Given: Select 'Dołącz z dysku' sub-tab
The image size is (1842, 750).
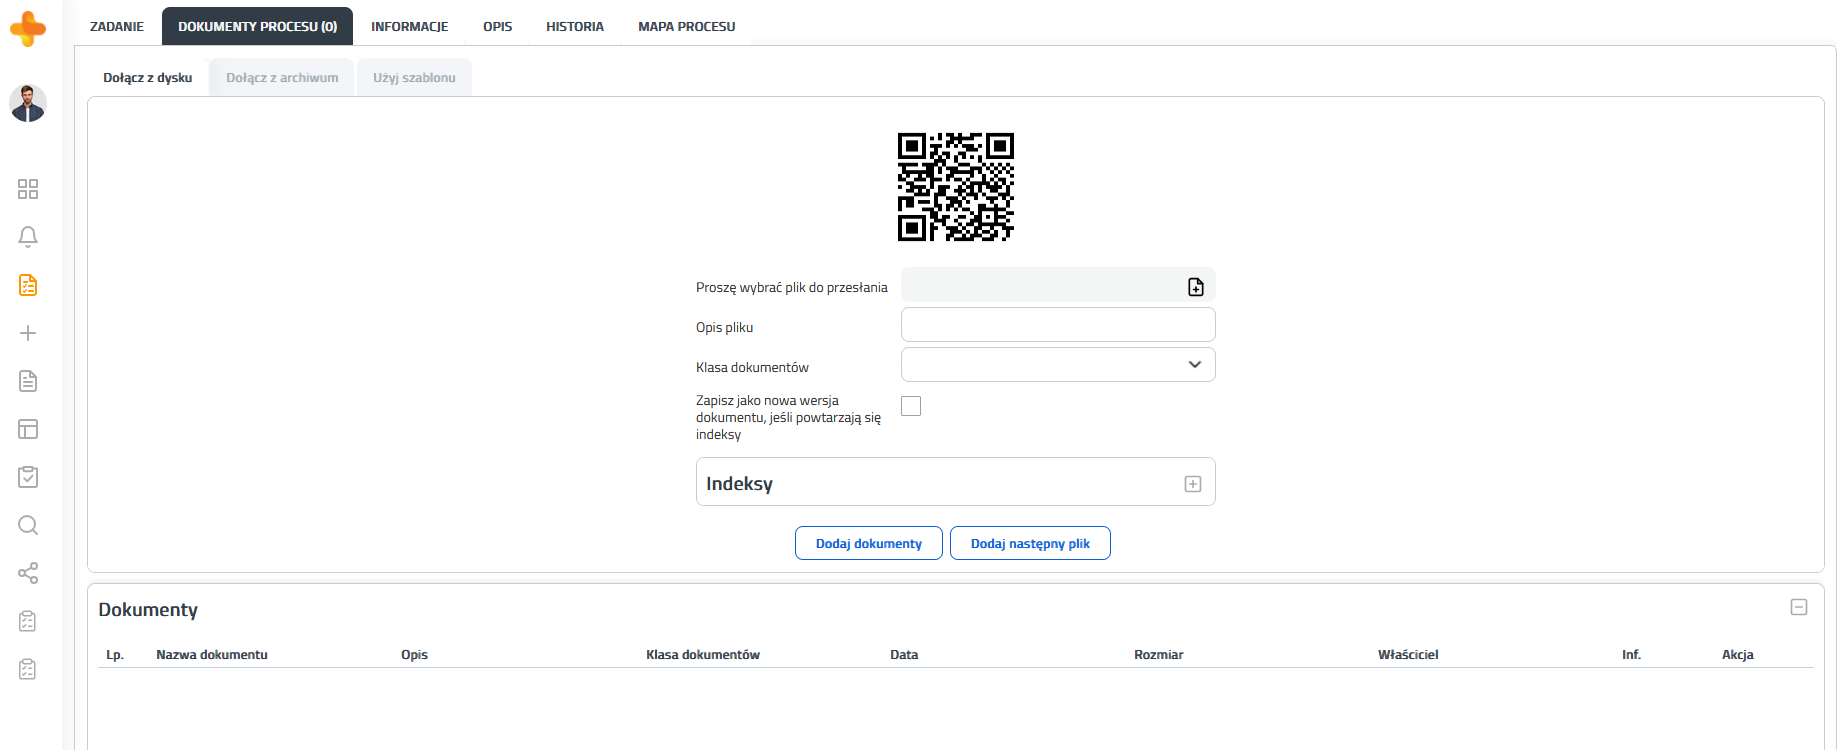Looking at the screenshot, I should 148,78.
